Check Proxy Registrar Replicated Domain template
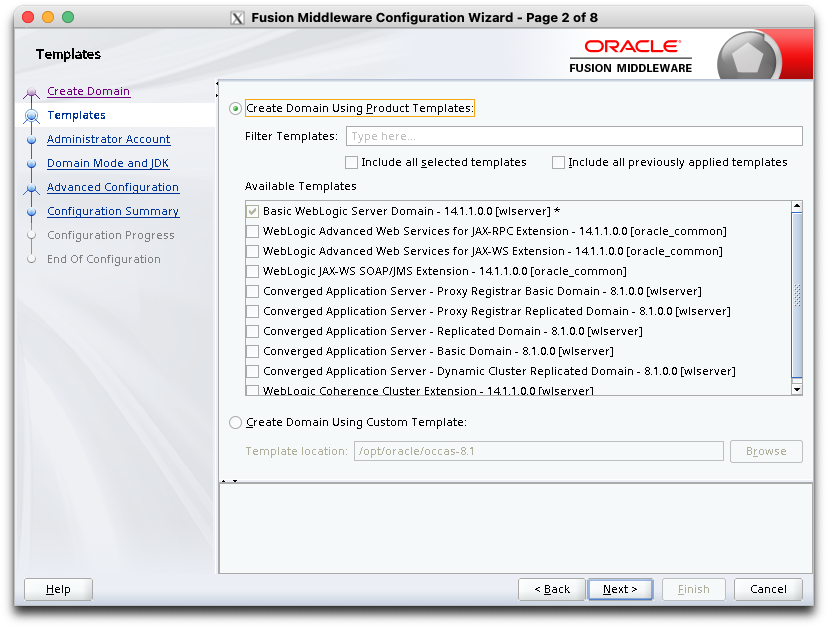The image size is (828, 628). 252,312
